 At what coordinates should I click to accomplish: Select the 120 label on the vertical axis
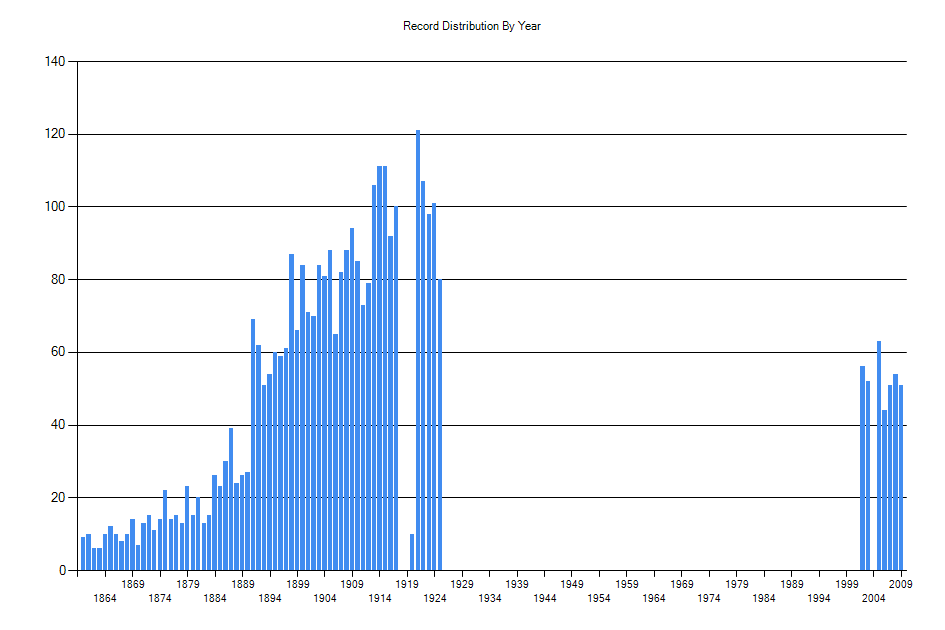click(55, 134)
